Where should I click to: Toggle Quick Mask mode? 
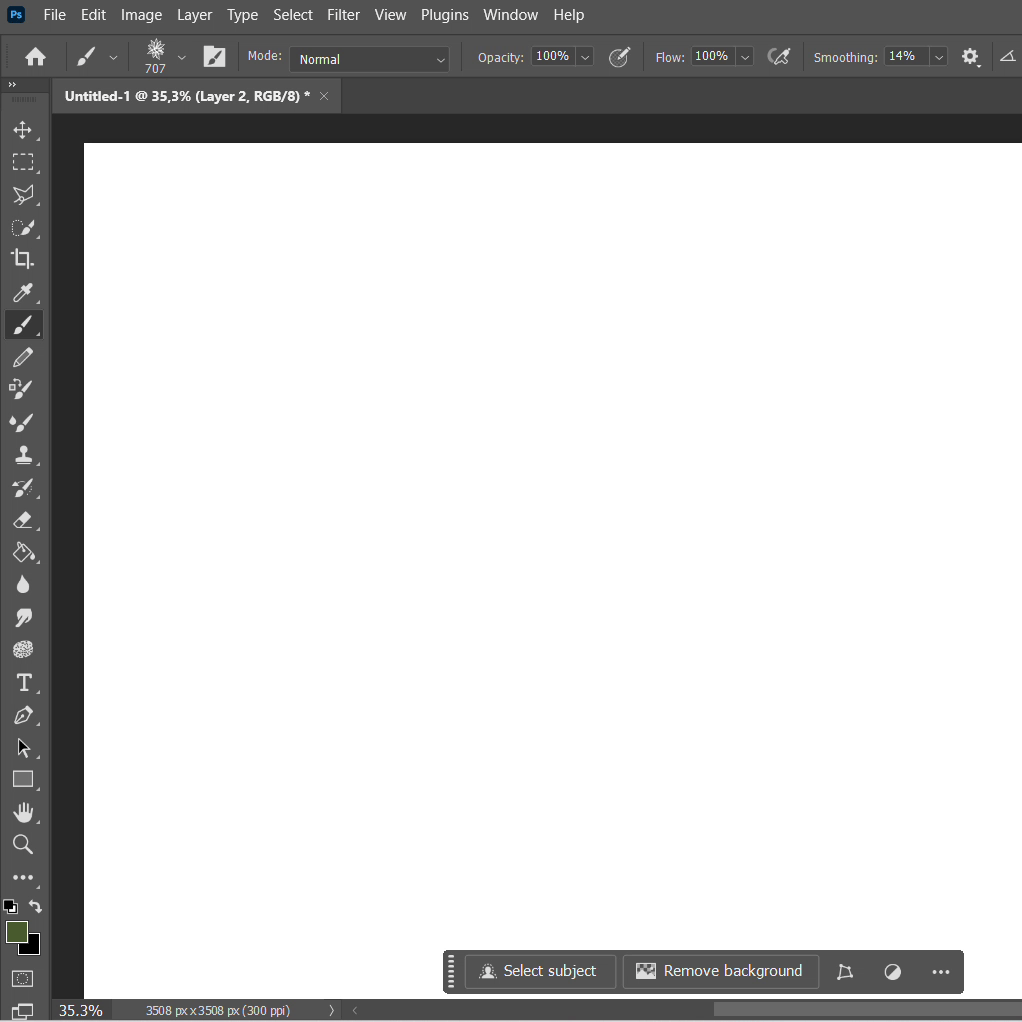pos(24,978)
